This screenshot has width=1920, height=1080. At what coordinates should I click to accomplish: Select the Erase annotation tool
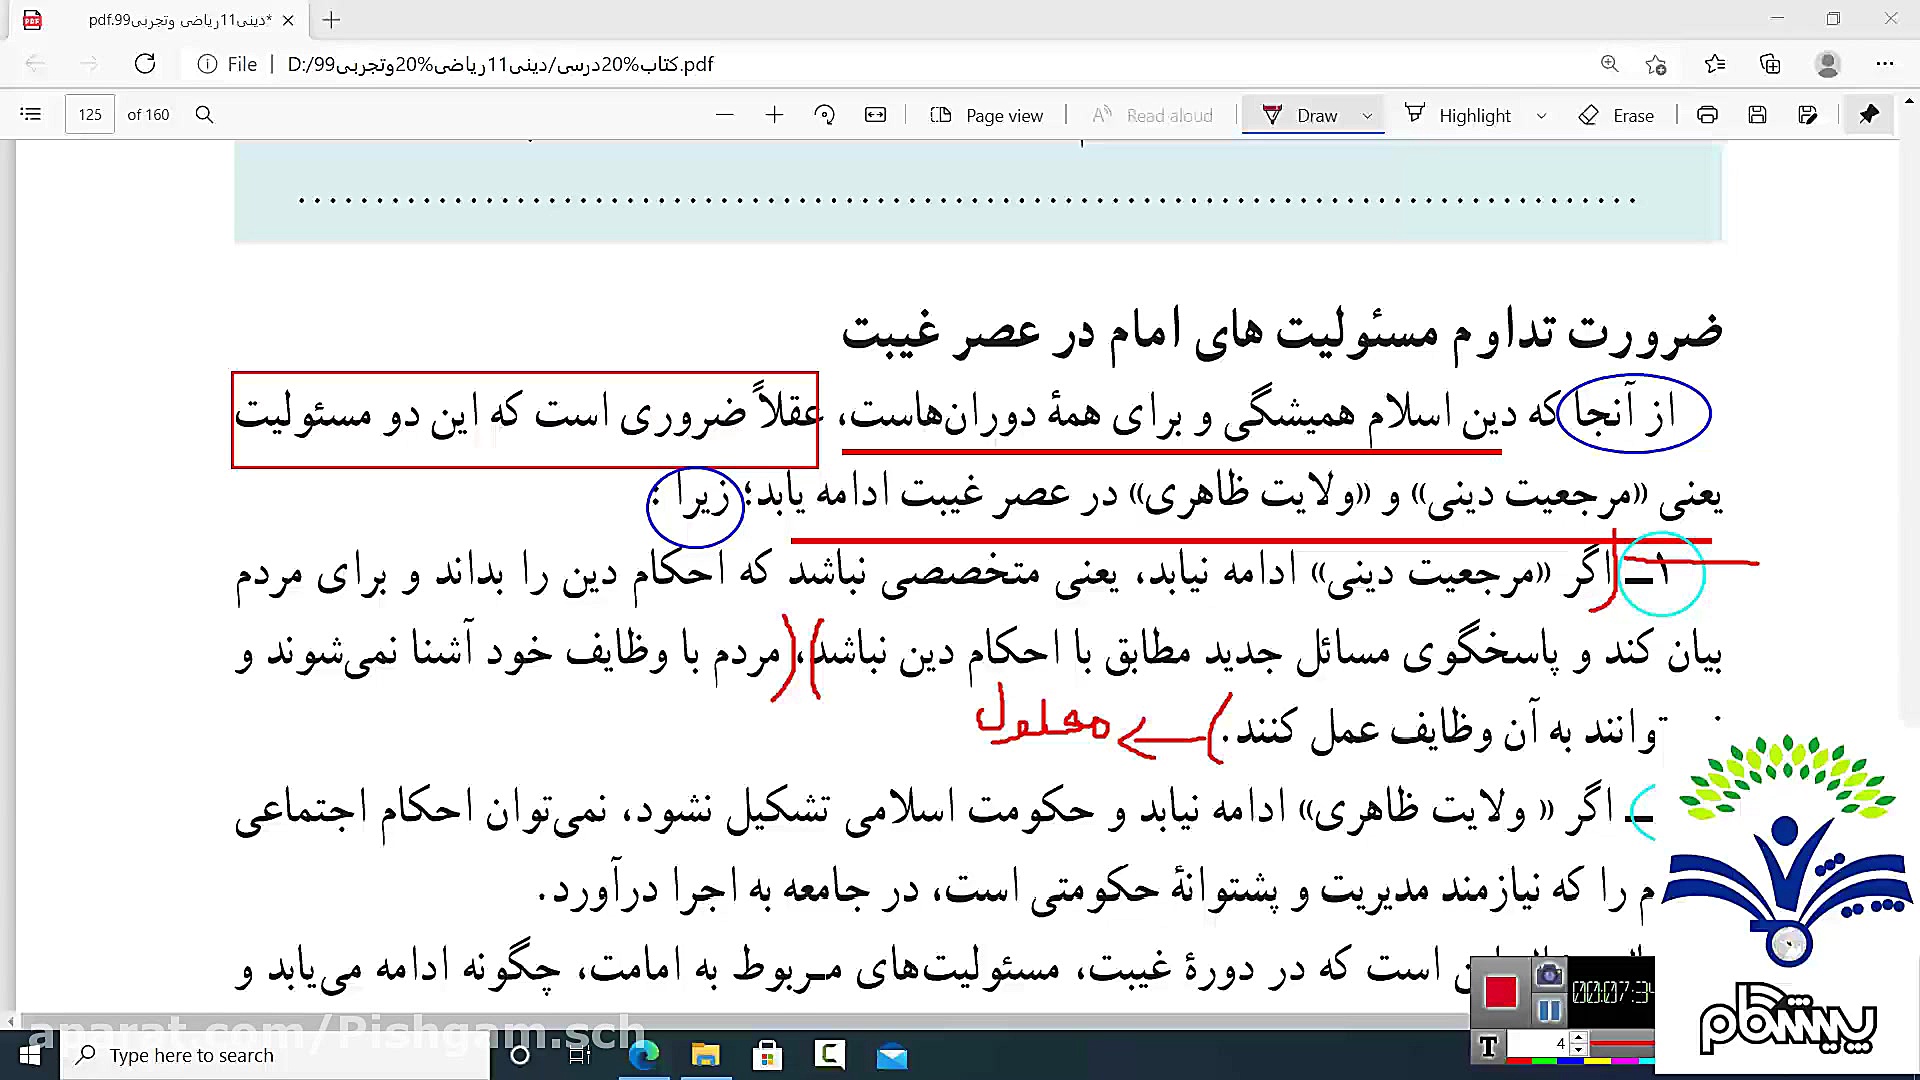(1617, 115)
